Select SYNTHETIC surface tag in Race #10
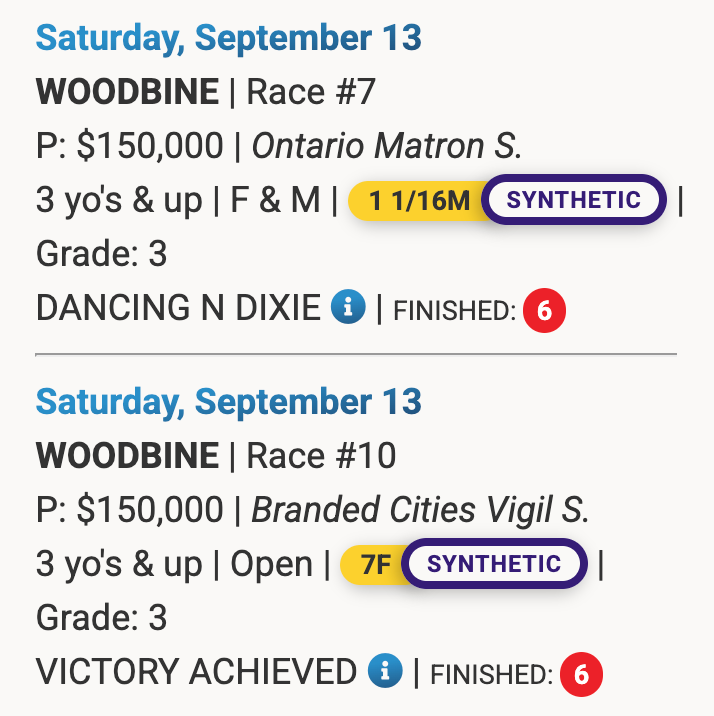This screenshot has width=714, height=716. (493, 564)
